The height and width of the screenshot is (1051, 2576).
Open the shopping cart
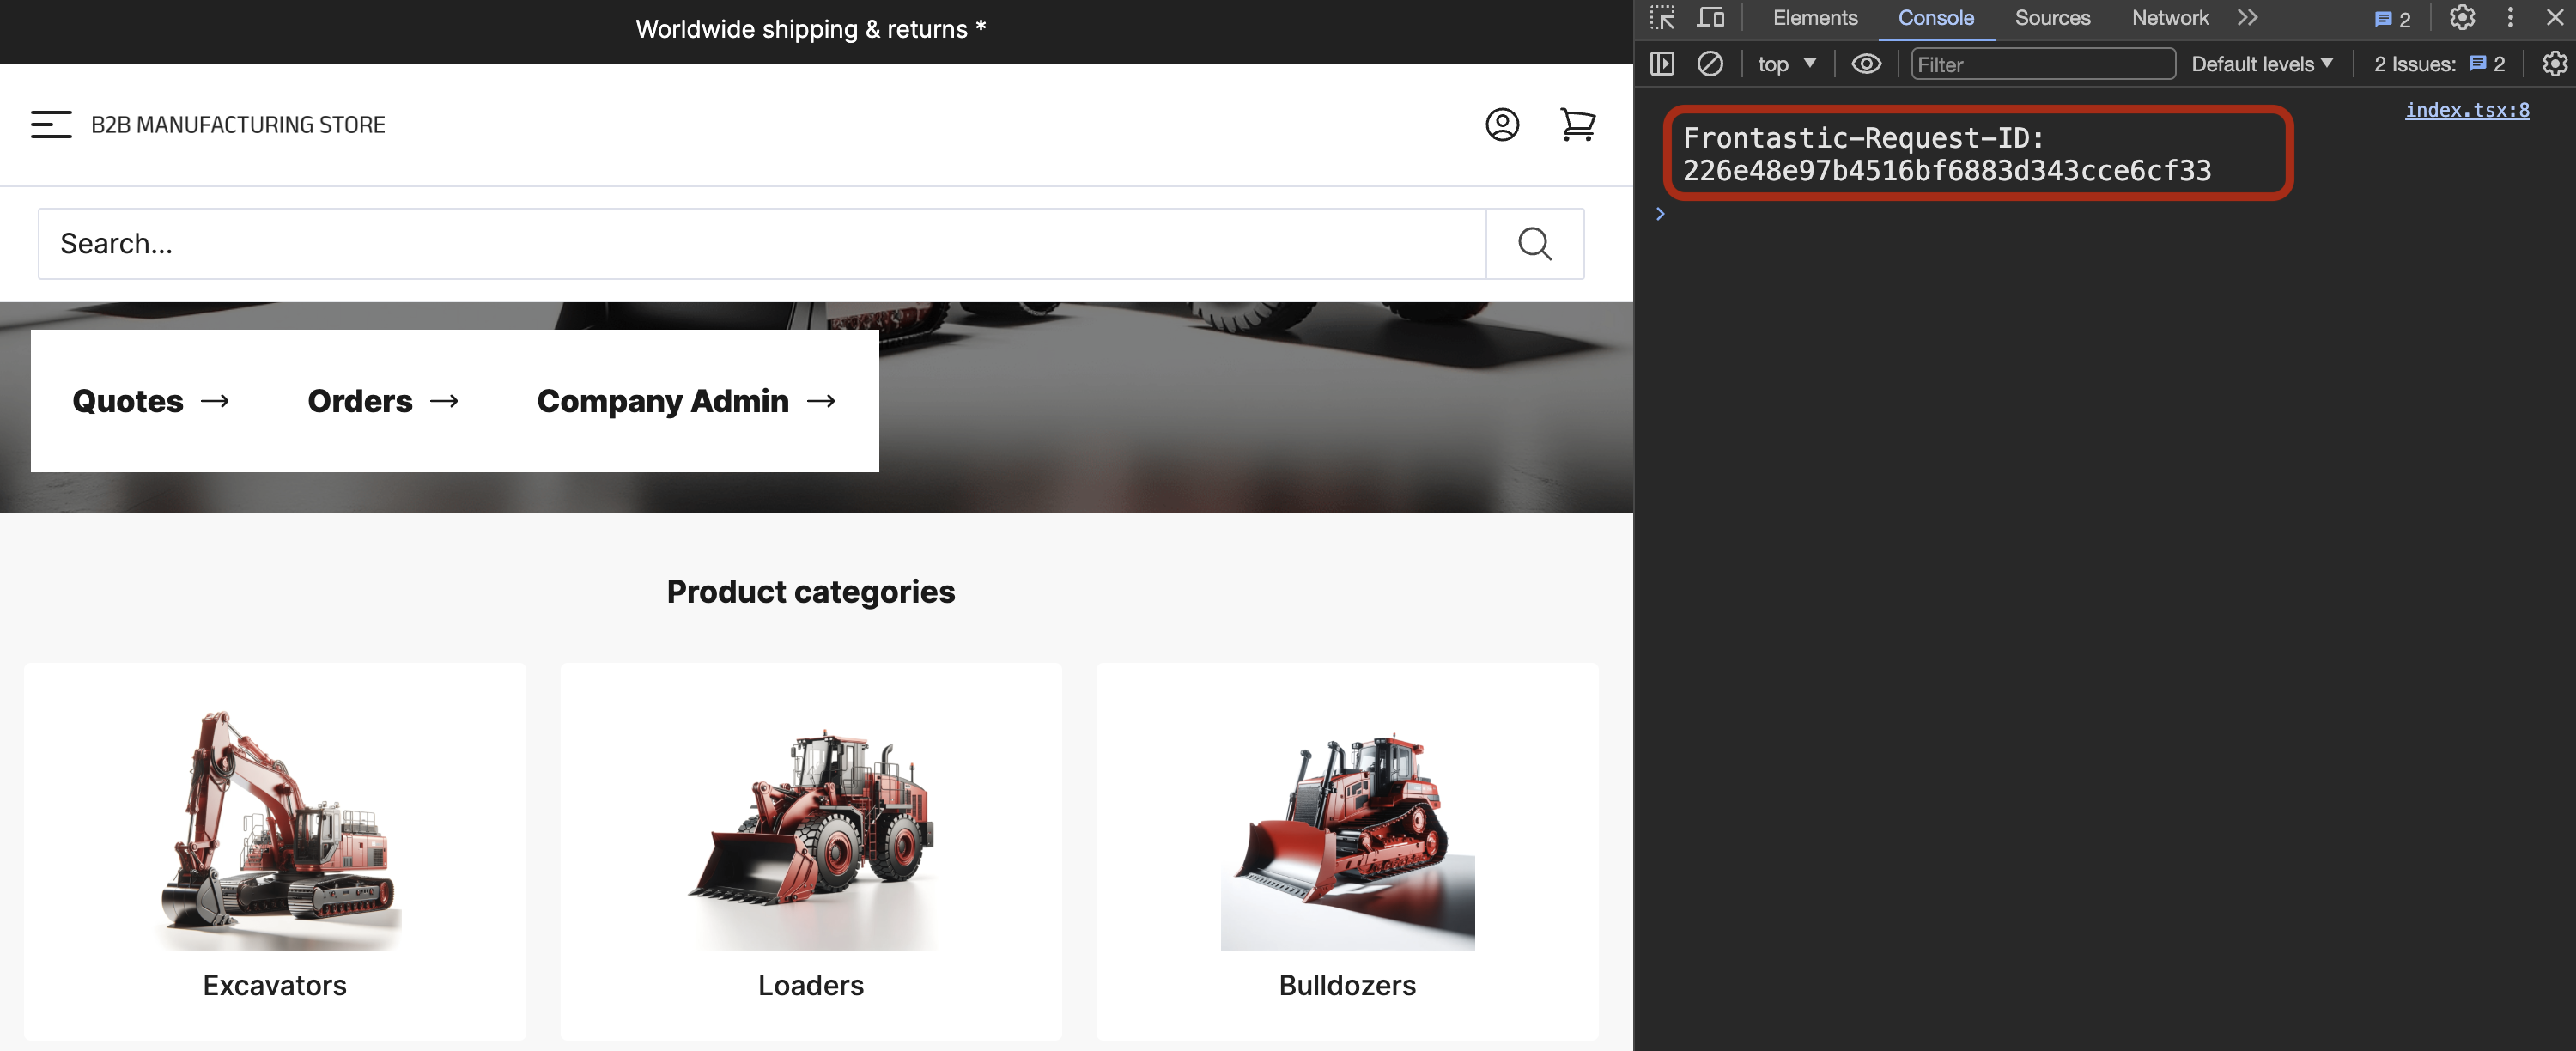(x=1577, y=124)
